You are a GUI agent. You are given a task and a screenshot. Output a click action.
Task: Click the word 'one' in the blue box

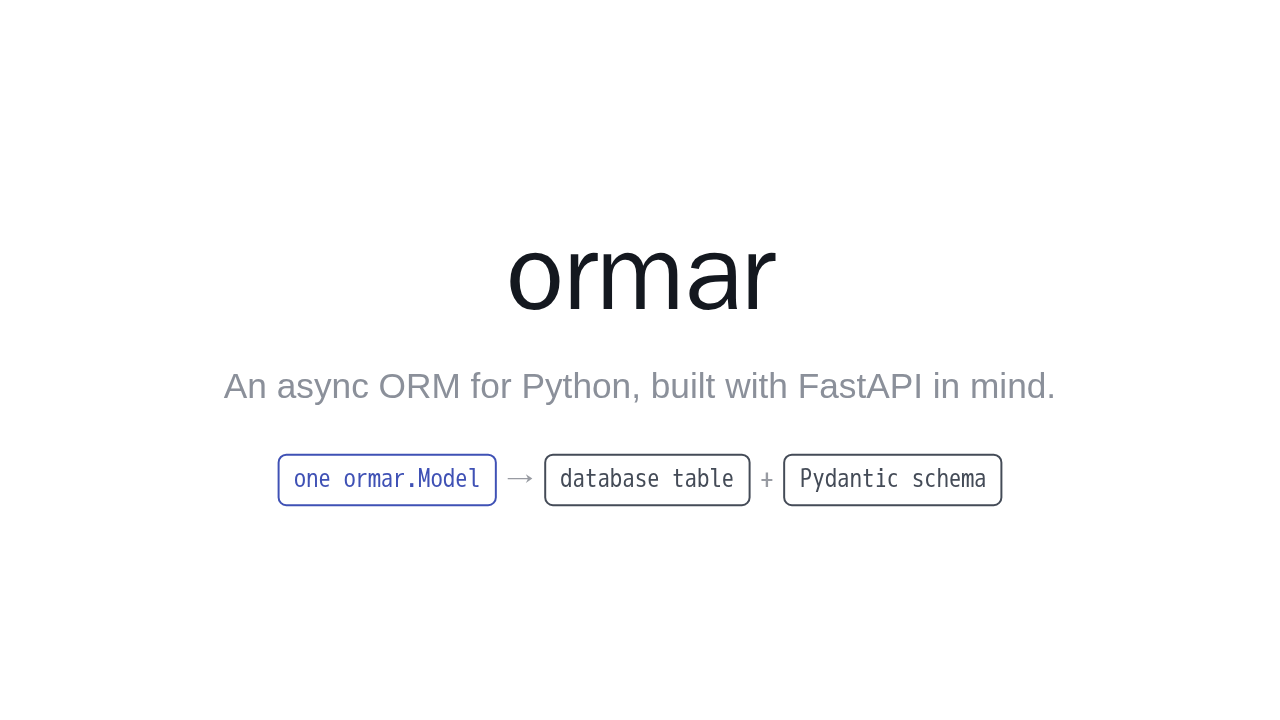312,480
